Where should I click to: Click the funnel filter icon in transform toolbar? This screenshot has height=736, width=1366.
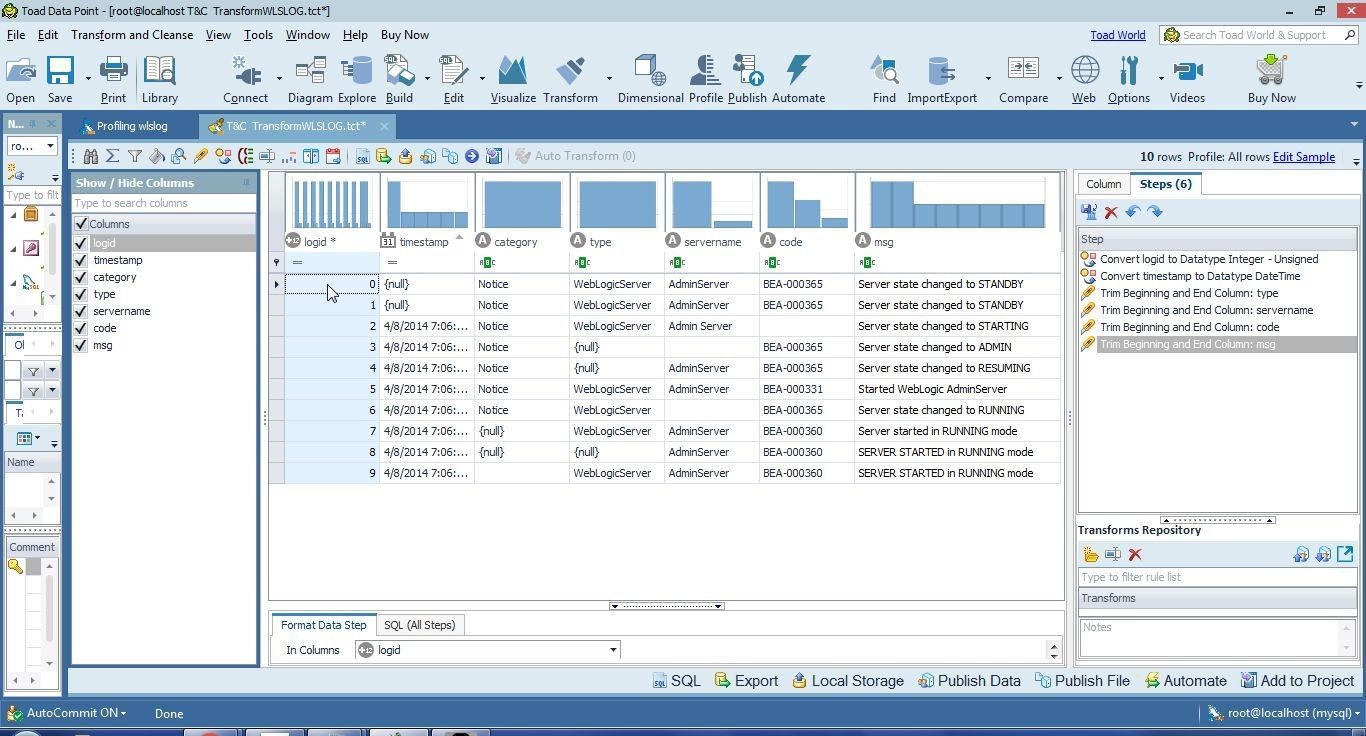click(135, 156)
